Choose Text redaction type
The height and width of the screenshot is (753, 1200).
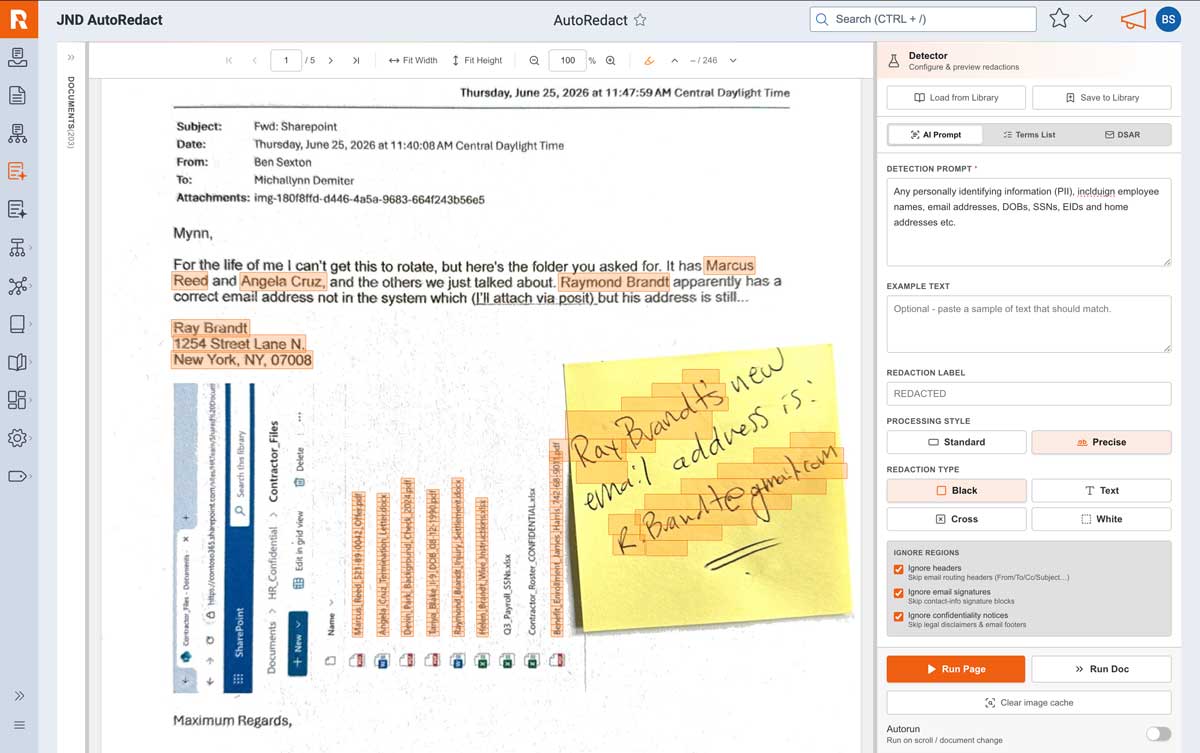coord(1101,491)
